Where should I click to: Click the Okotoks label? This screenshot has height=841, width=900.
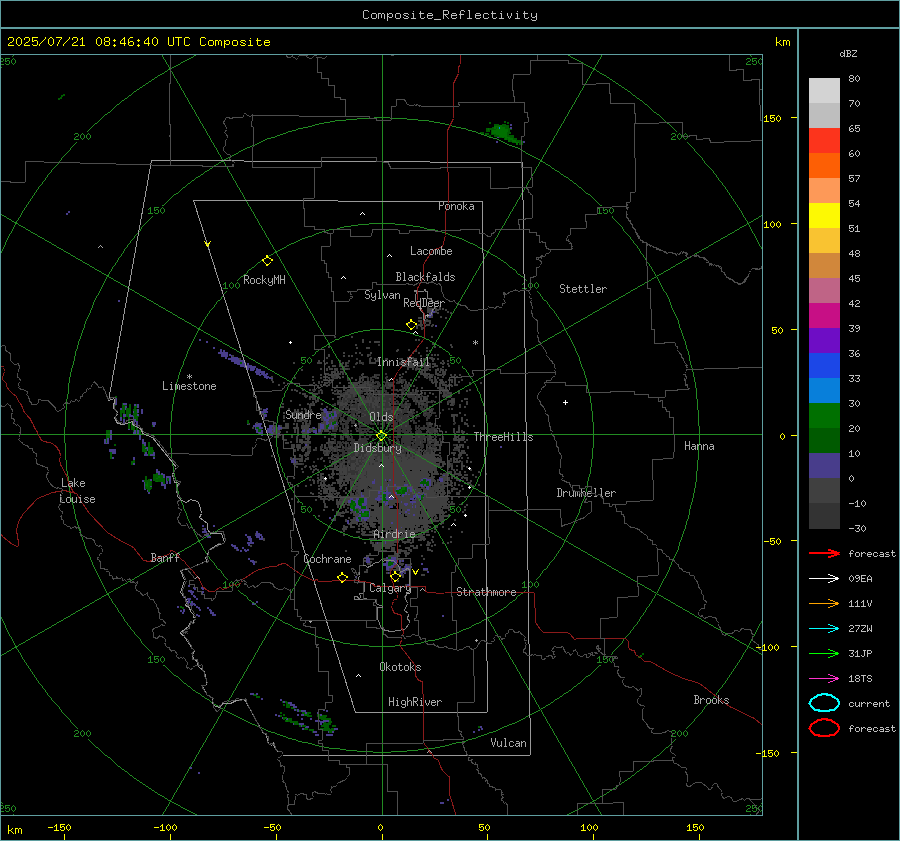(x=400, y=667)
